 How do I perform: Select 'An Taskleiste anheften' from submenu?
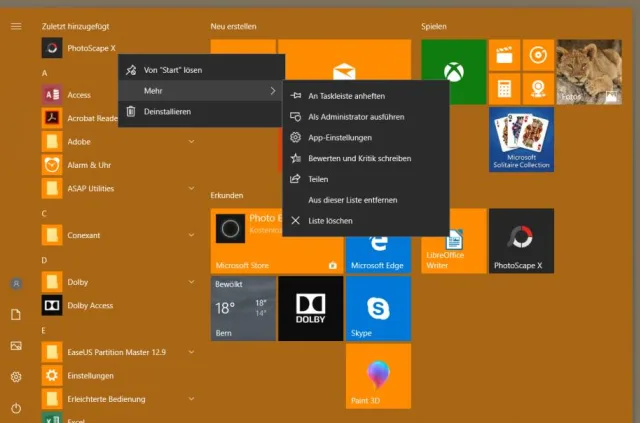click(x=346, y=96)
